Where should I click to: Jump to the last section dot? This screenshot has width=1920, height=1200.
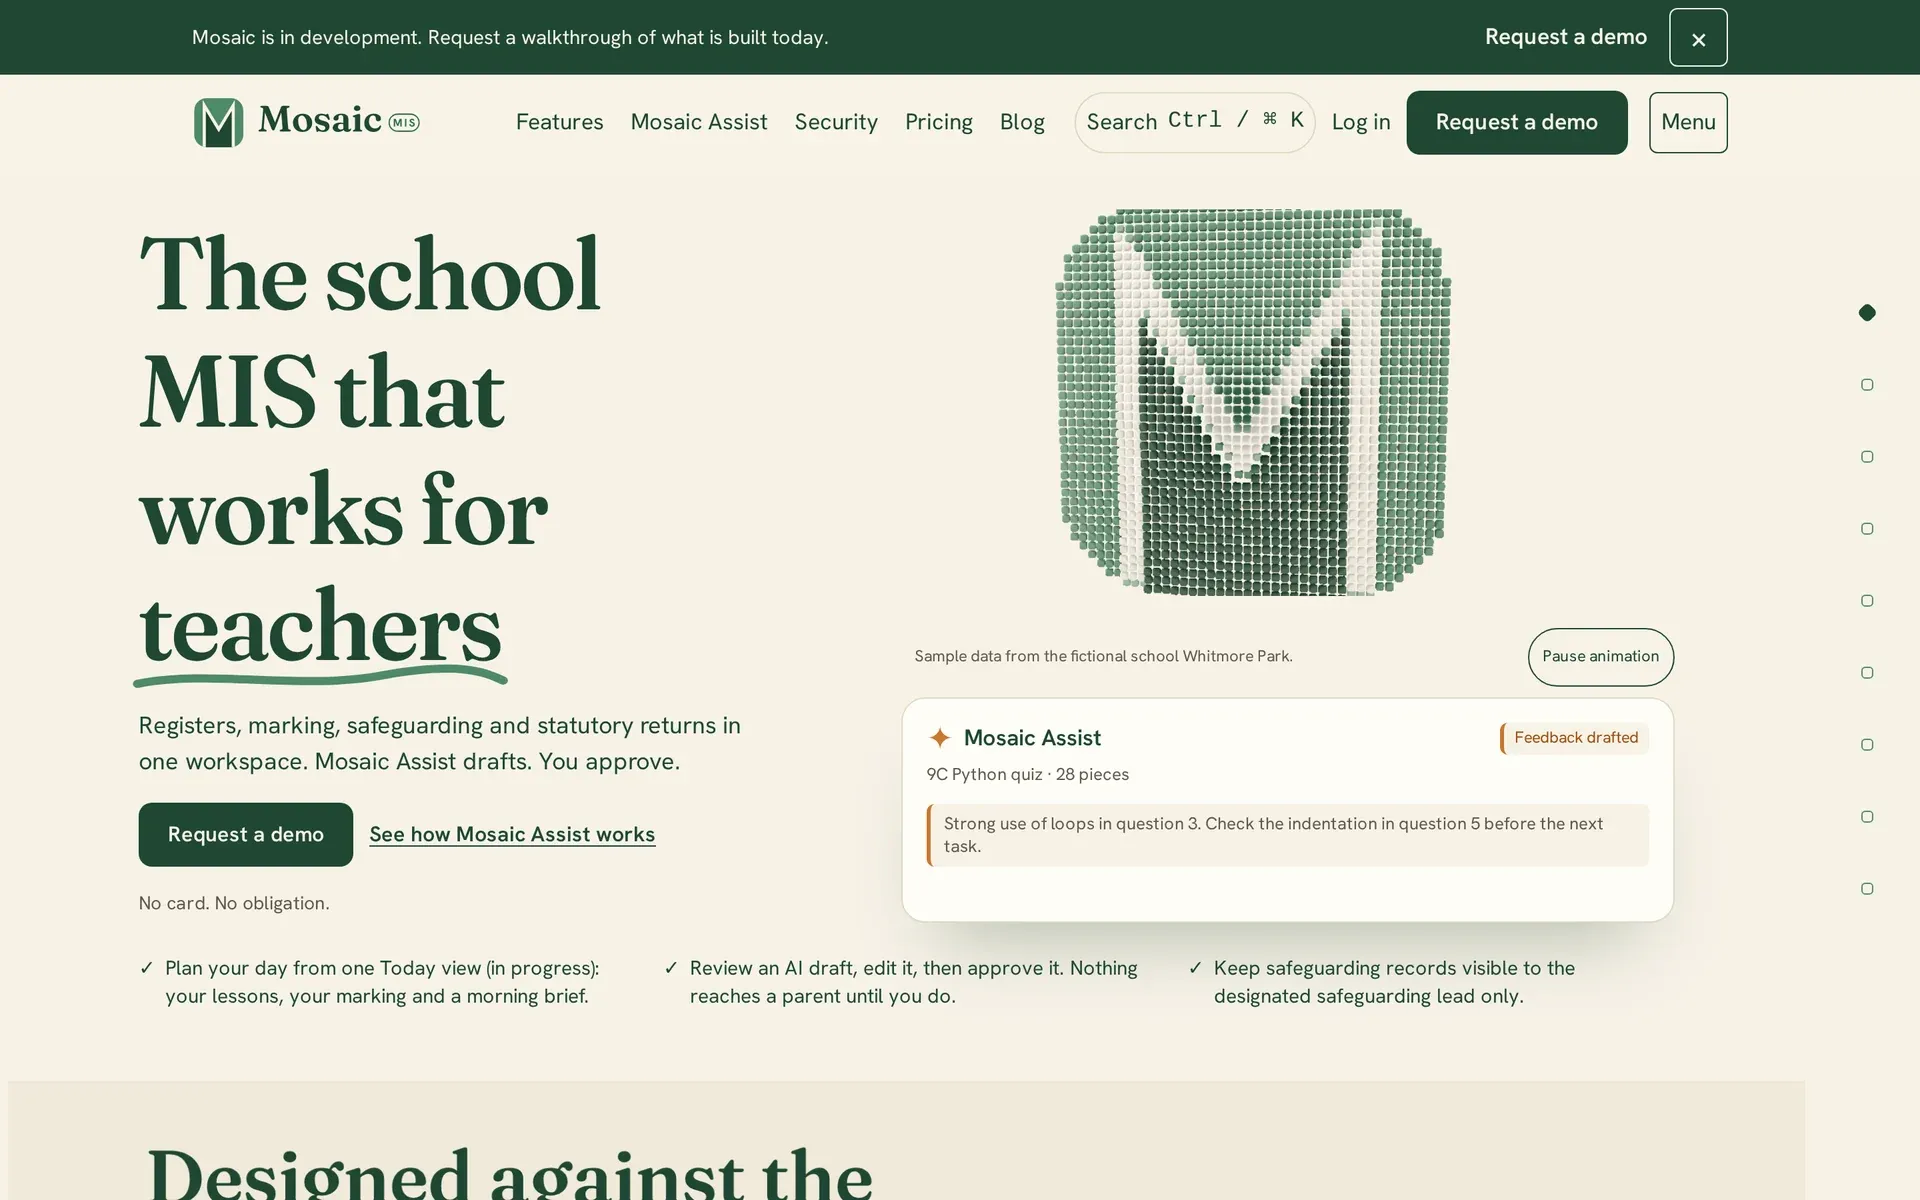click(x=1867, y=889)
